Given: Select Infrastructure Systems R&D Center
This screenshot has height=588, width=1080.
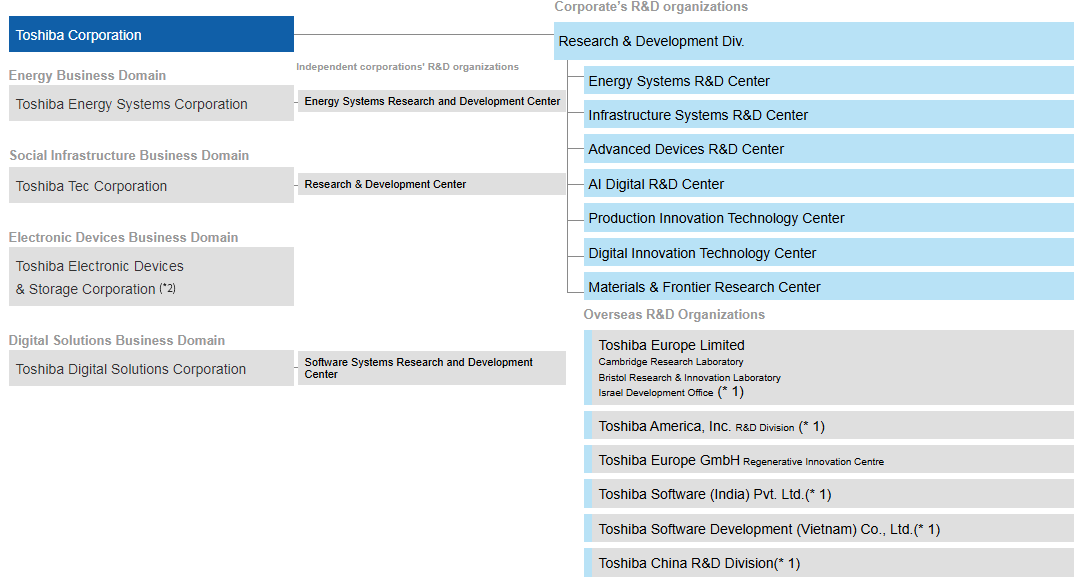Looking at the screenshot, I should tap(829, 115).
